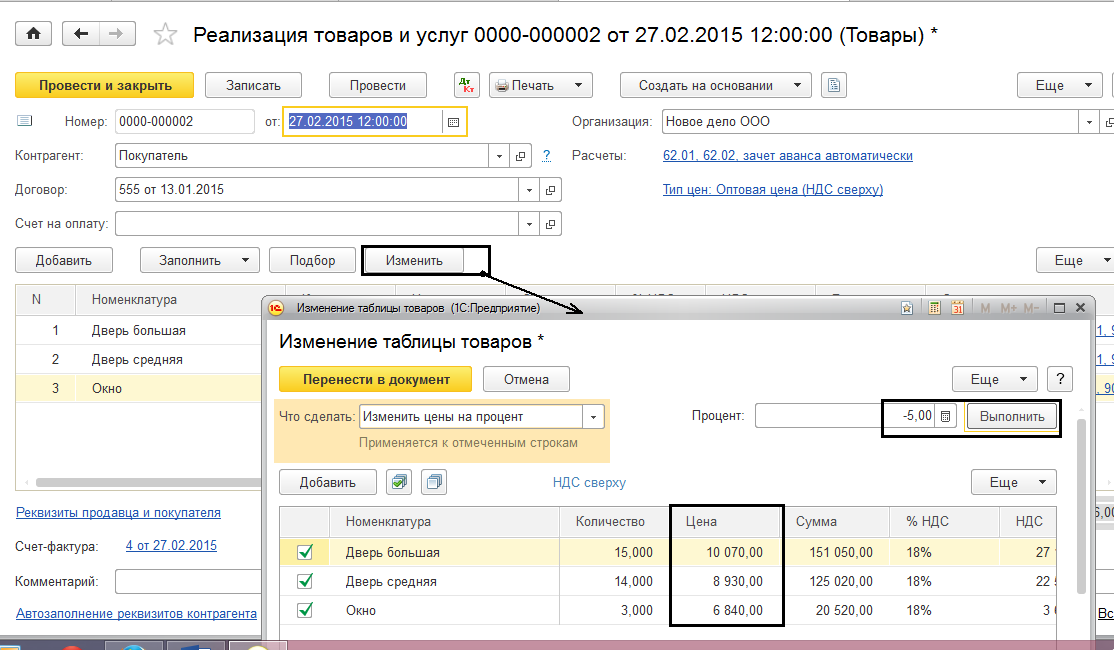Open document structure report icon
Viewport: 1114px width, 650px height.
click(x=834, y=85)
